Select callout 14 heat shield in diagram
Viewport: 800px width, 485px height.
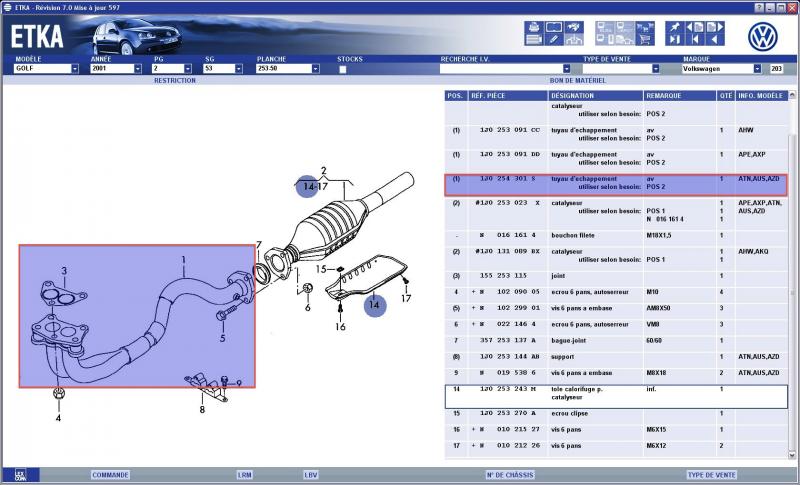(x=374, y=305)
